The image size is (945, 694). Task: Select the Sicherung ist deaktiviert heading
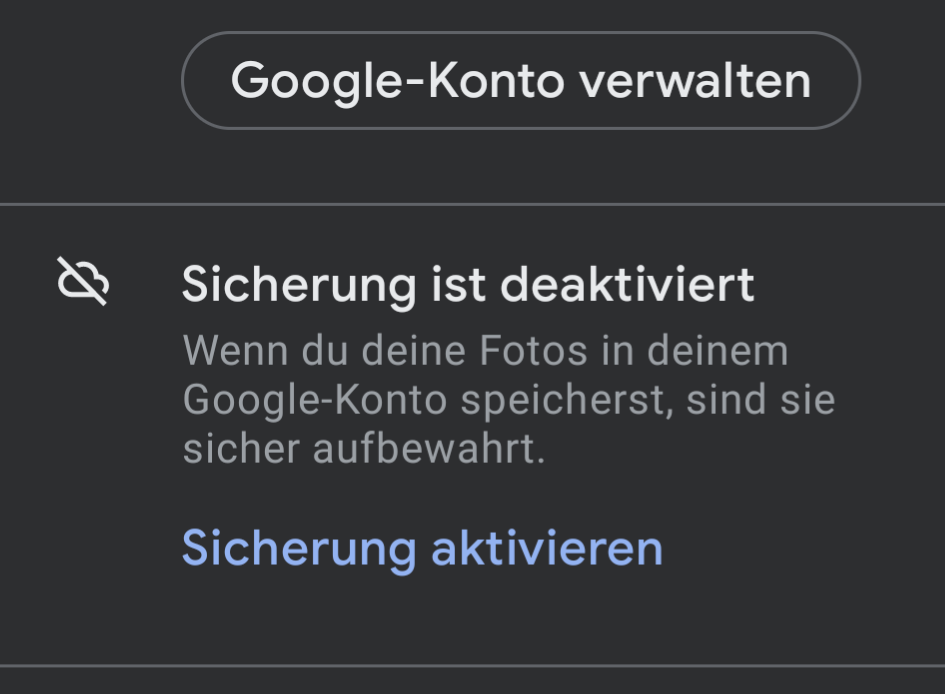point(468,284)
